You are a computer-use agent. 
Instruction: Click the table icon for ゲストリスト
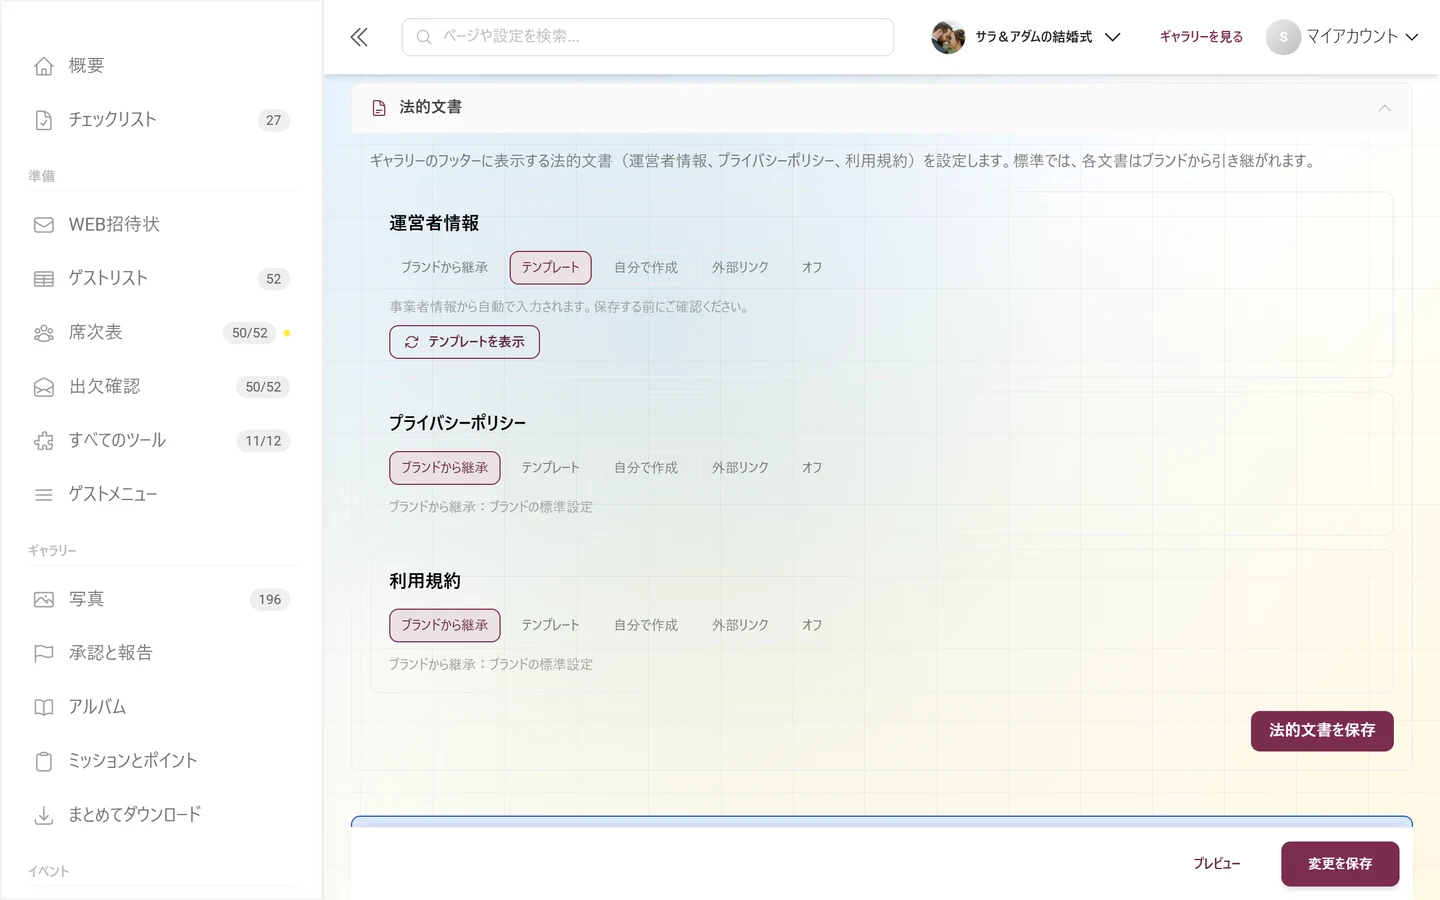[44, 279]
